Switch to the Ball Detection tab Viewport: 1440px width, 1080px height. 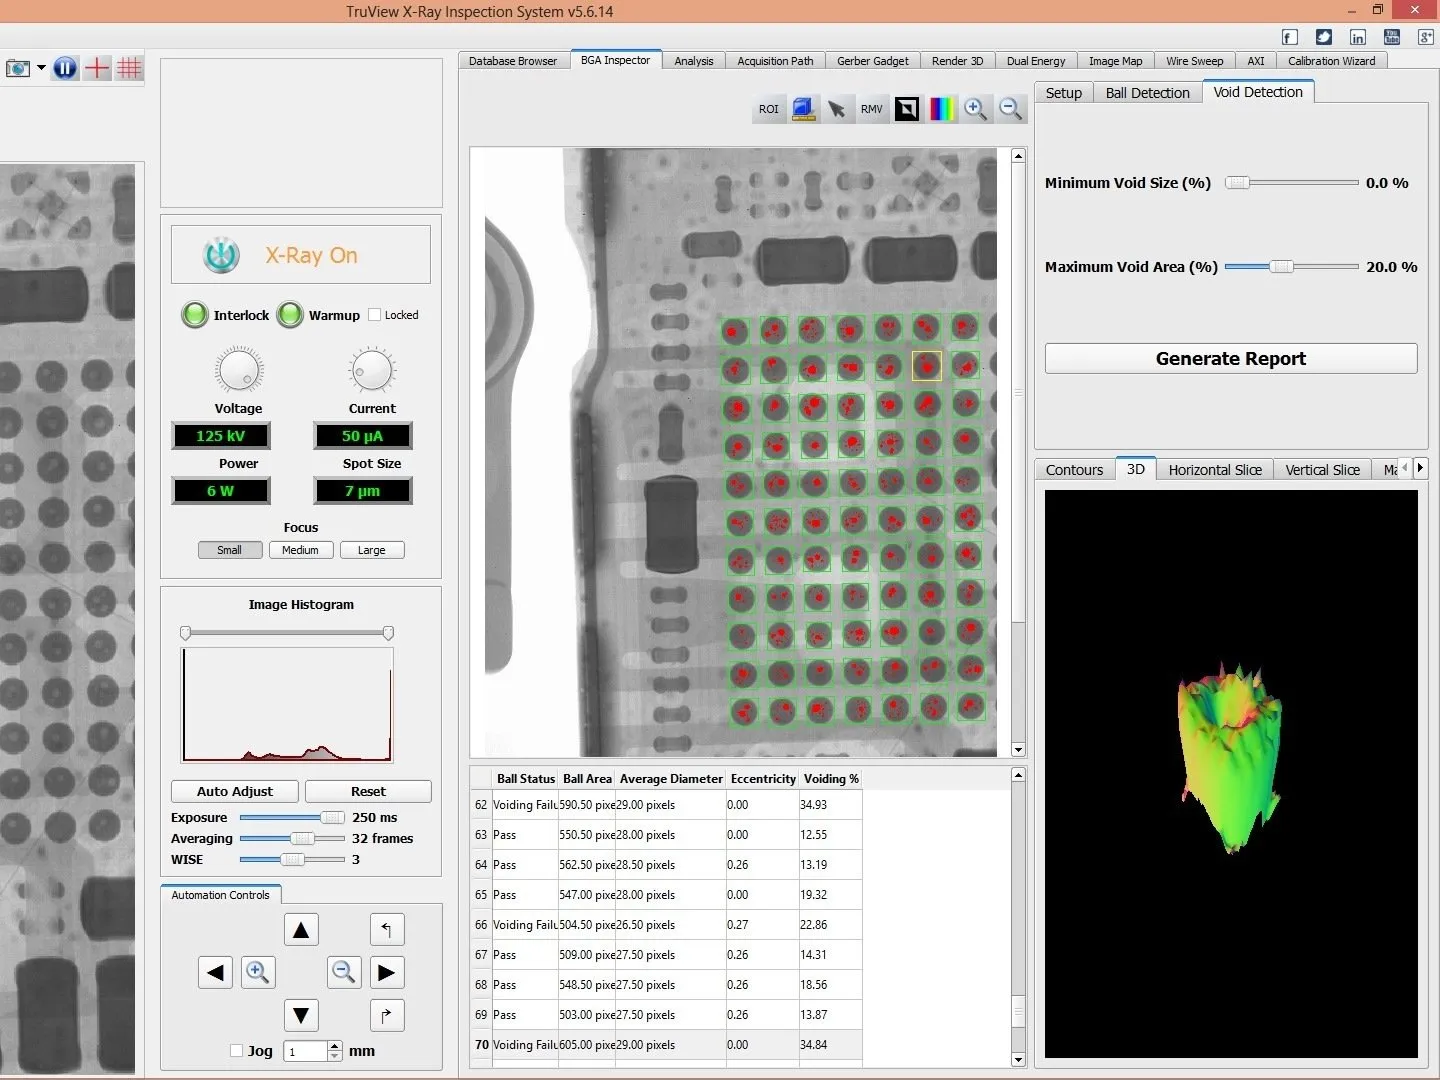1147,93
